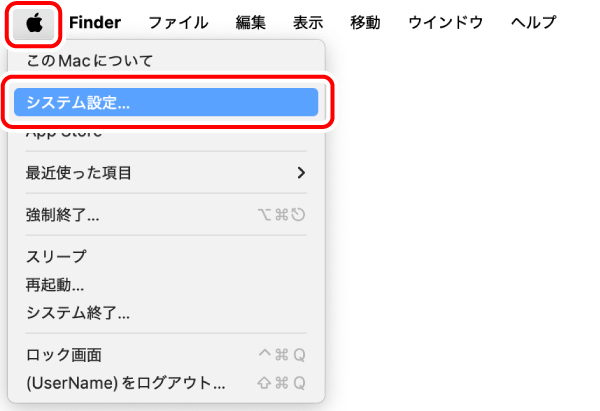Select システム設定... menu entry

click(166, 102)
